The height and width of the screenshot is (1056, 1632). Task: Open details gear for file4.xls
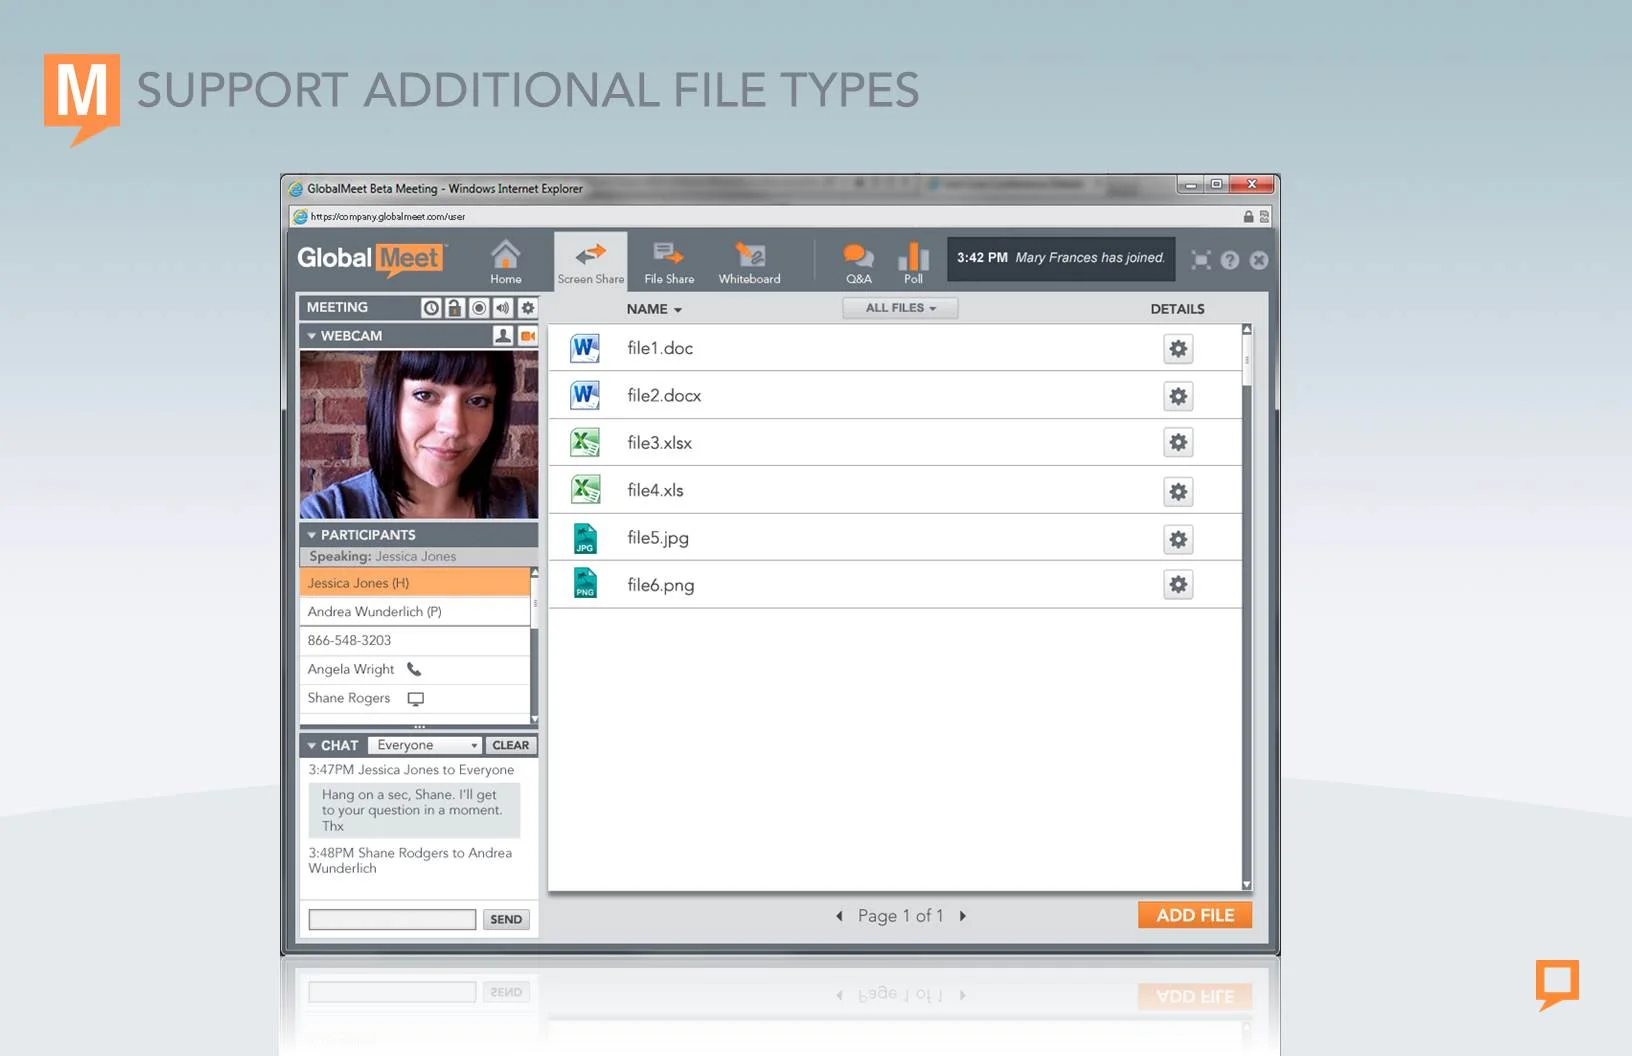coord(1178,491)
